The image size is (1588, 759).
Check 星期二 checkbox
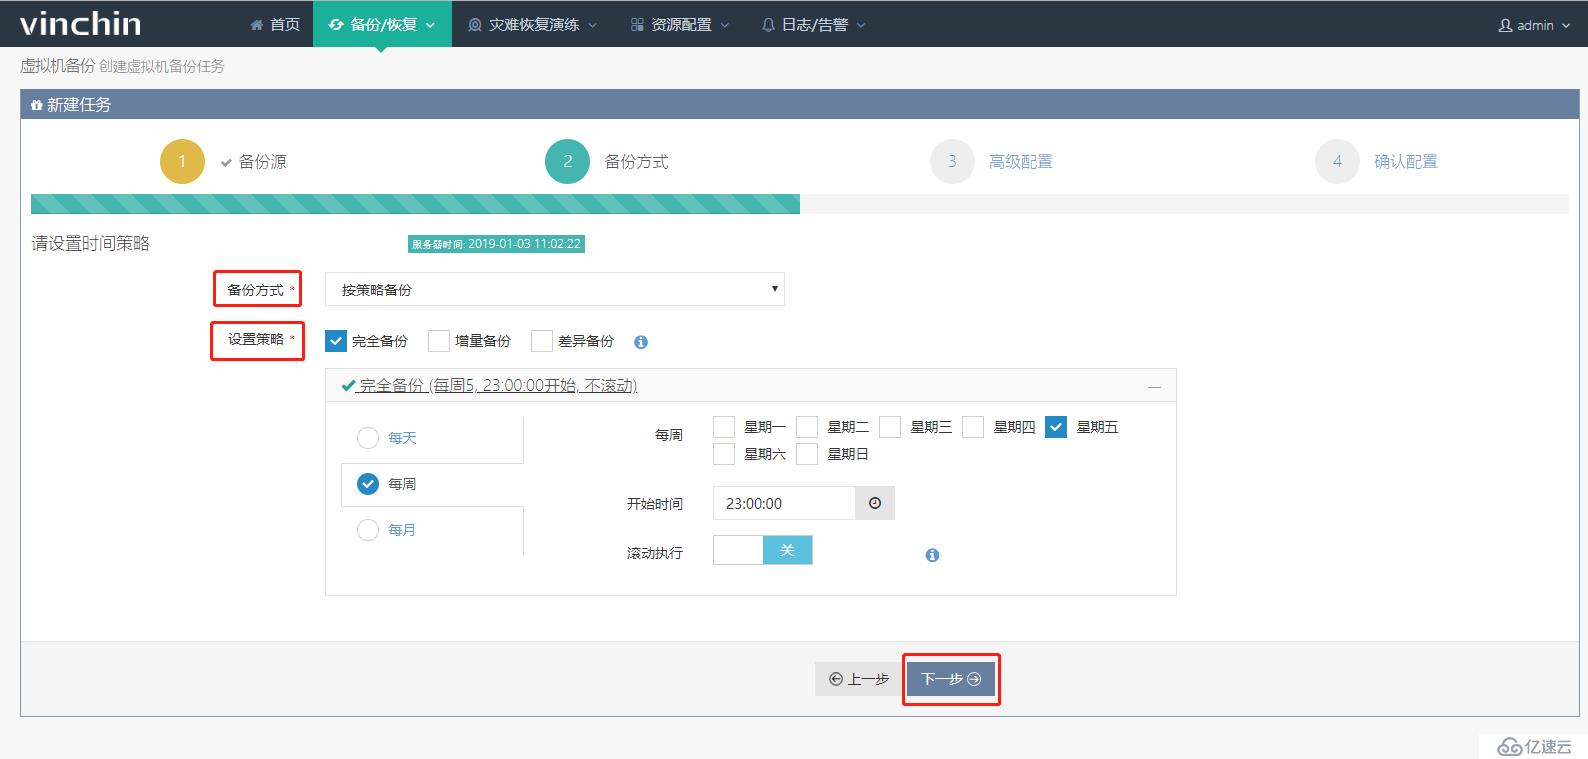click(807, 427)
